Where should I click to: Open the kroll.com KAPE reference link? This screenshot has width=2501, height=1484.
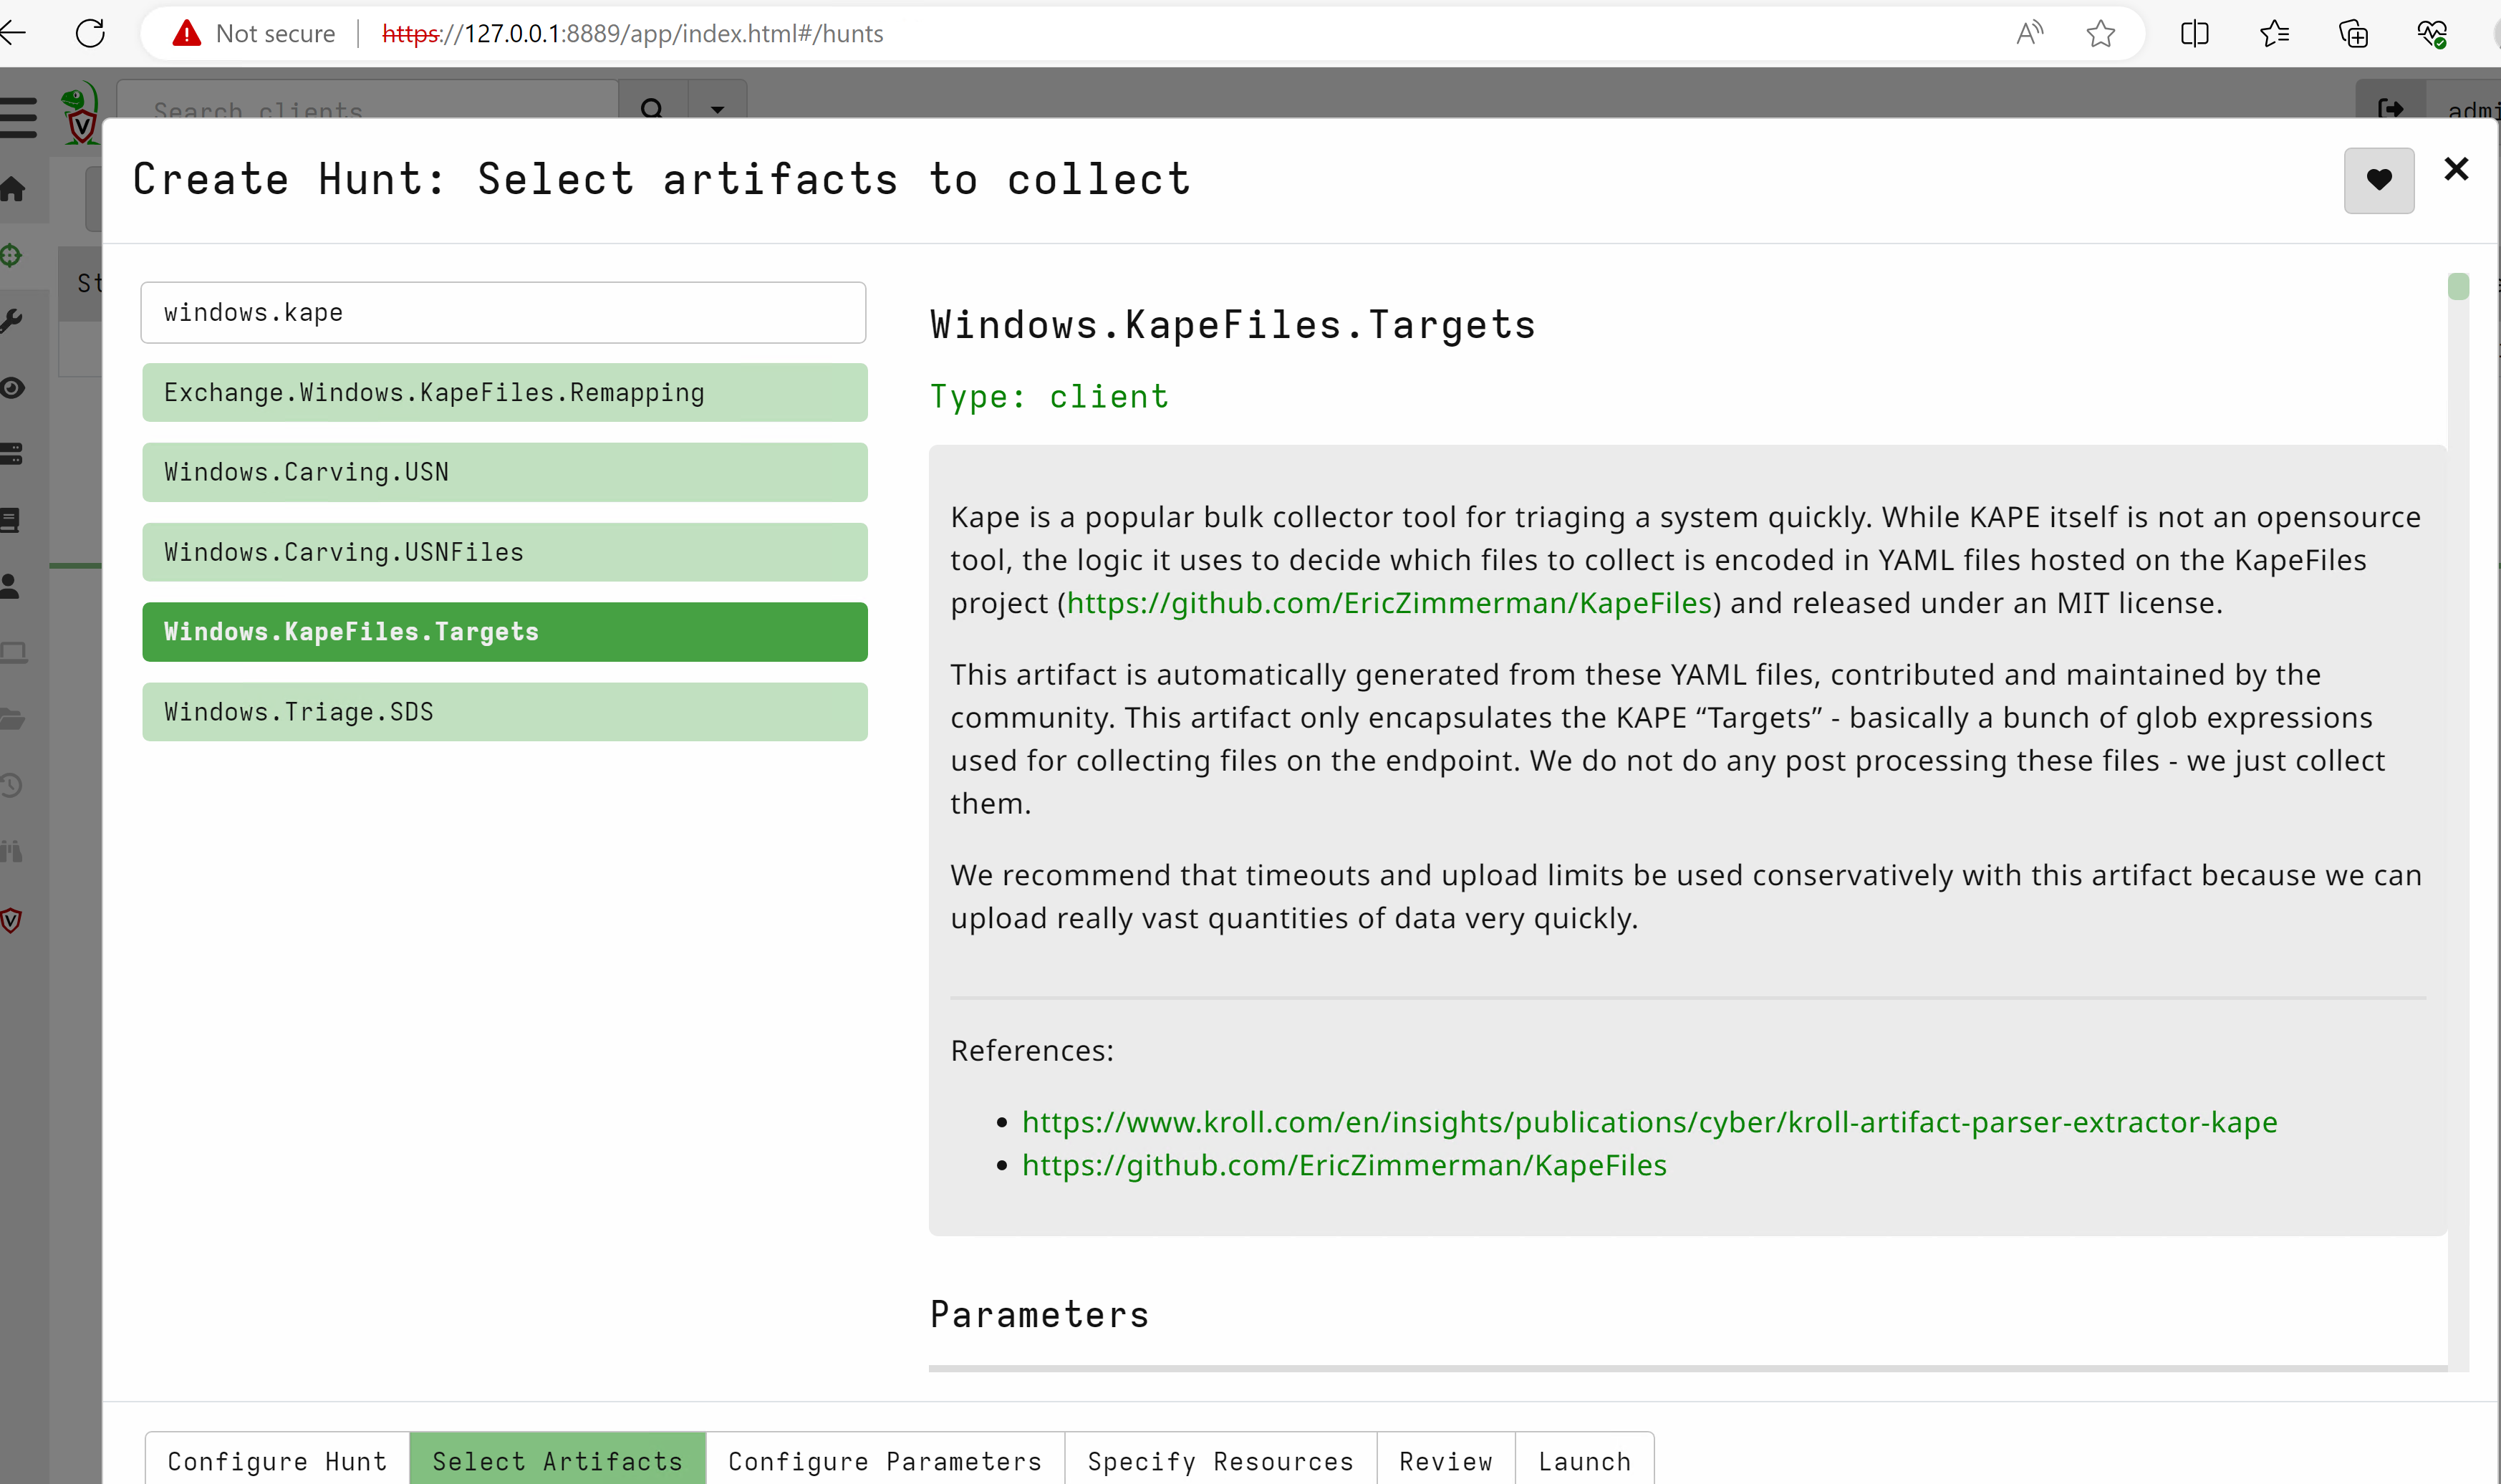1649,1121
